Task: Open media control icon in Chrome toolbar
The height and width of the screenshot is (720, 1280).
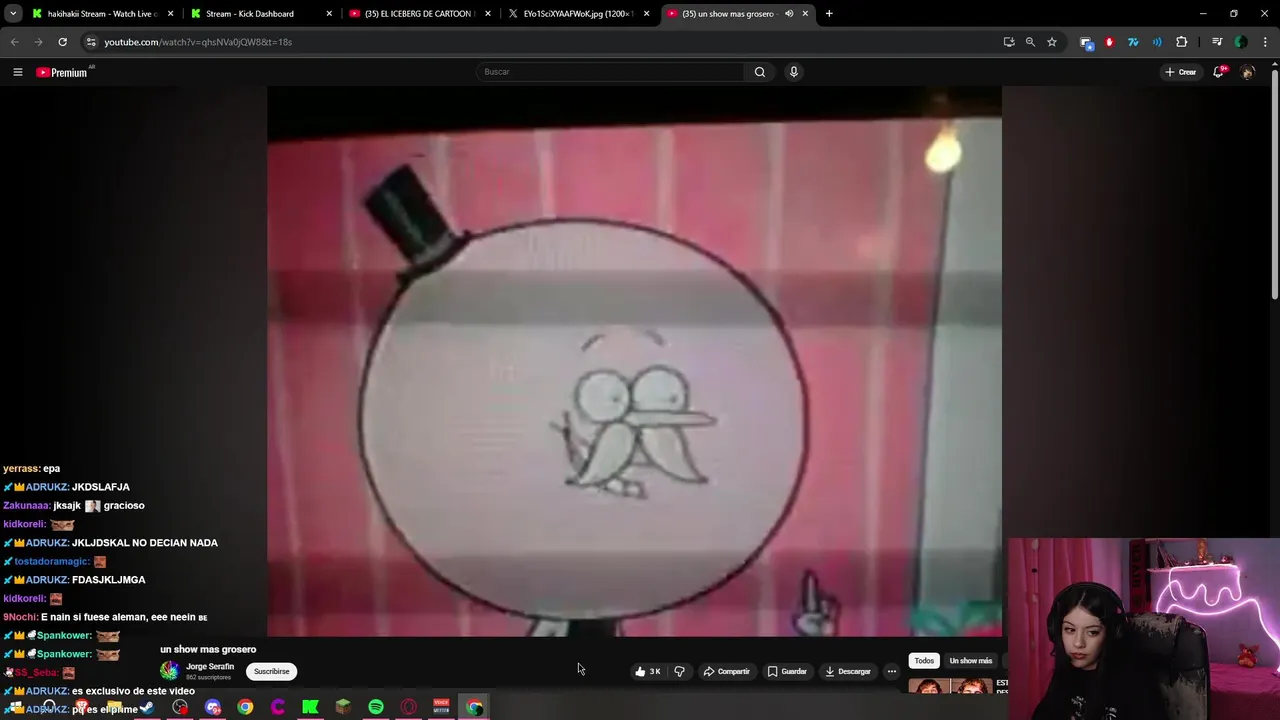Action: point(1217,42)
